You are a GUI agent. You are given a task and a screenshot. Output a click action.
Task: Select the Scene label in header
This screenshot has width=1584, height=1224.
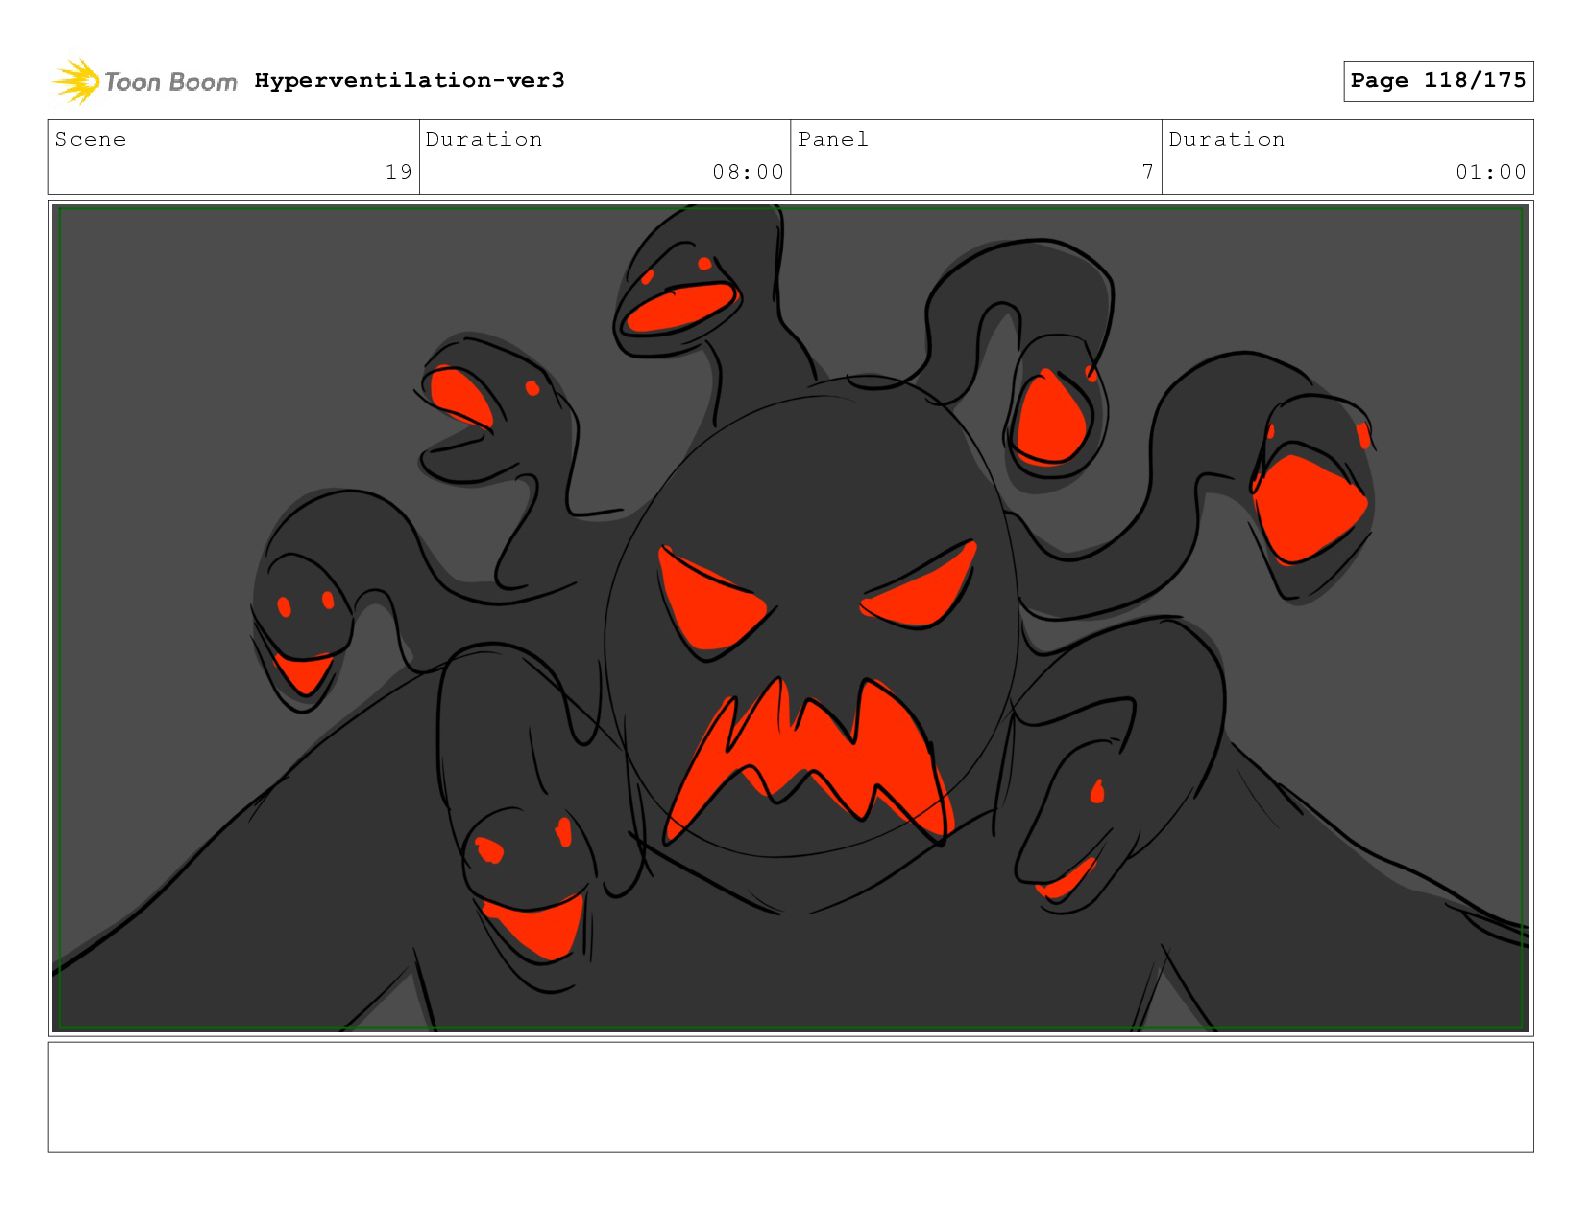[x=90, y=140]
